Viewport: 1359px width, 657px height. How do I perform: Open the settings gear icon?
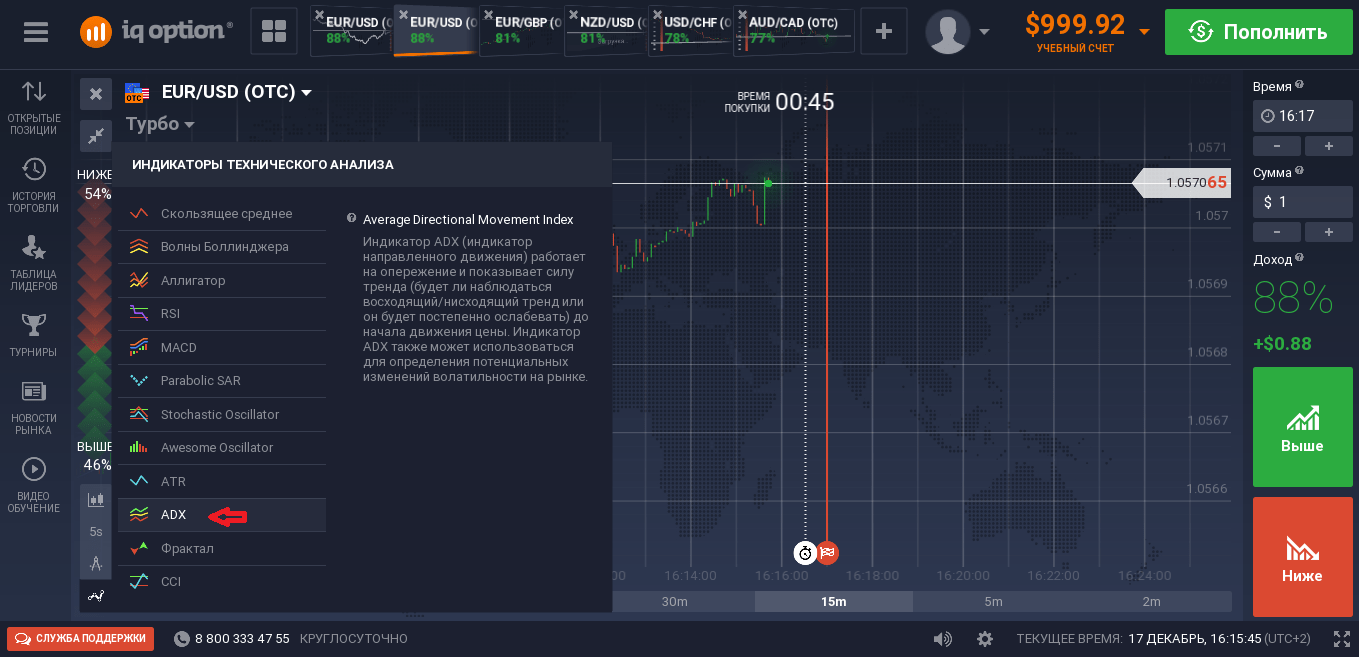point(985,638)
